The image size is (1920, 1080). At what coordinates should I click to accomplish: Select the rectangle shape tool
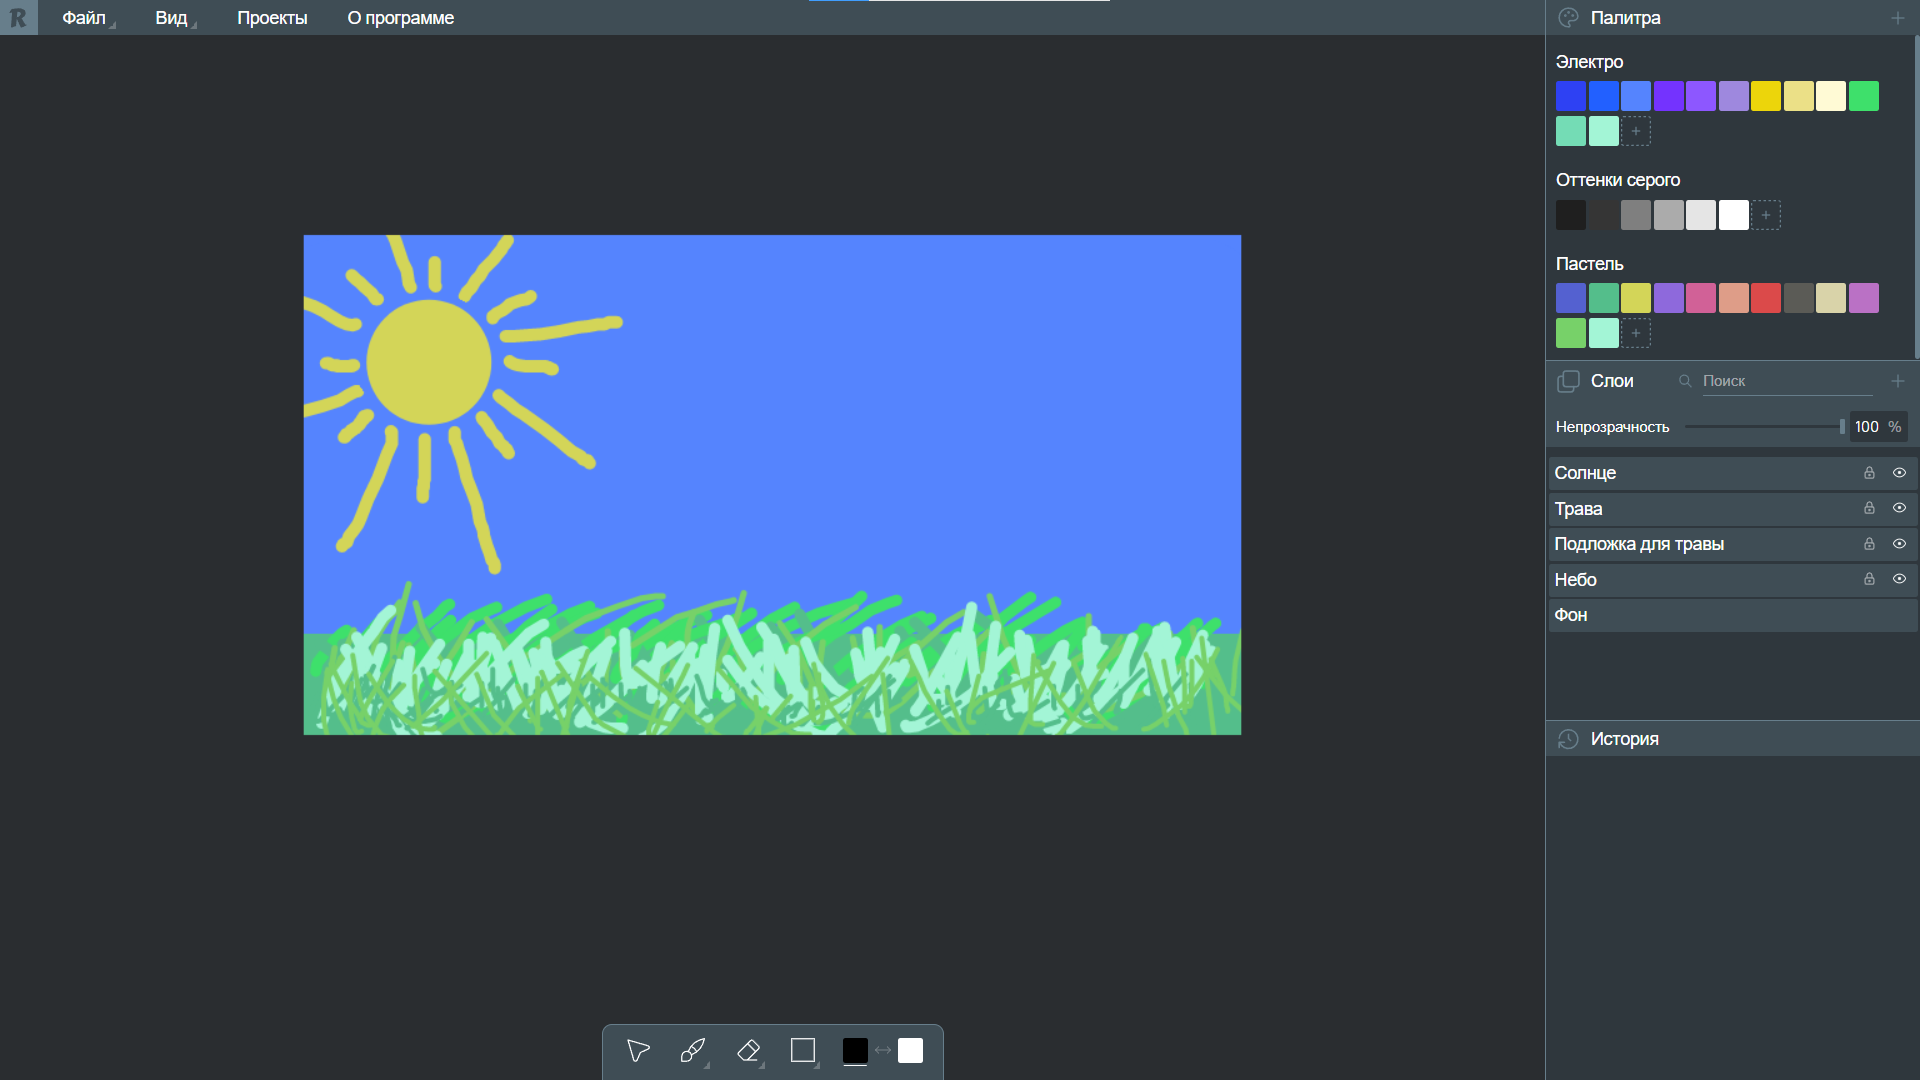pos(803,1050)
